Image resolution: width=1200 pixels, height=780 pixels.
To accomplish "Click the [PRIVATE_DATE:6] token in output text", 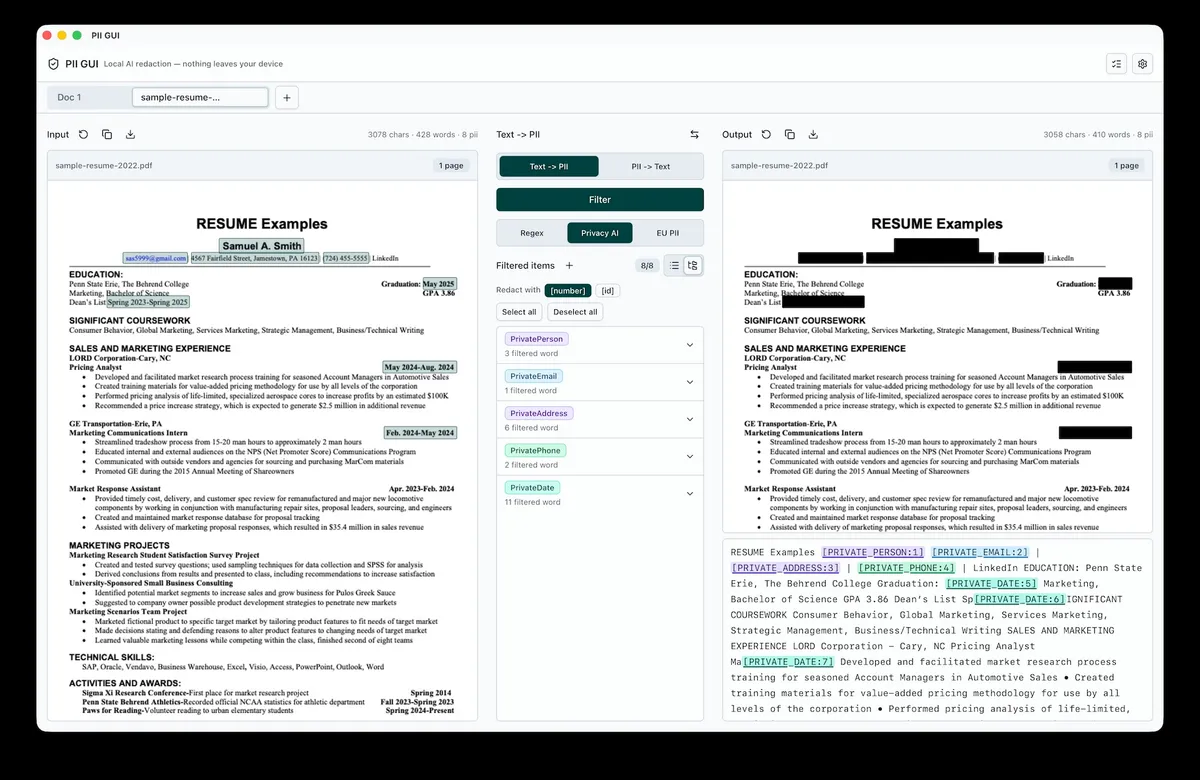I will (1020, 599).
